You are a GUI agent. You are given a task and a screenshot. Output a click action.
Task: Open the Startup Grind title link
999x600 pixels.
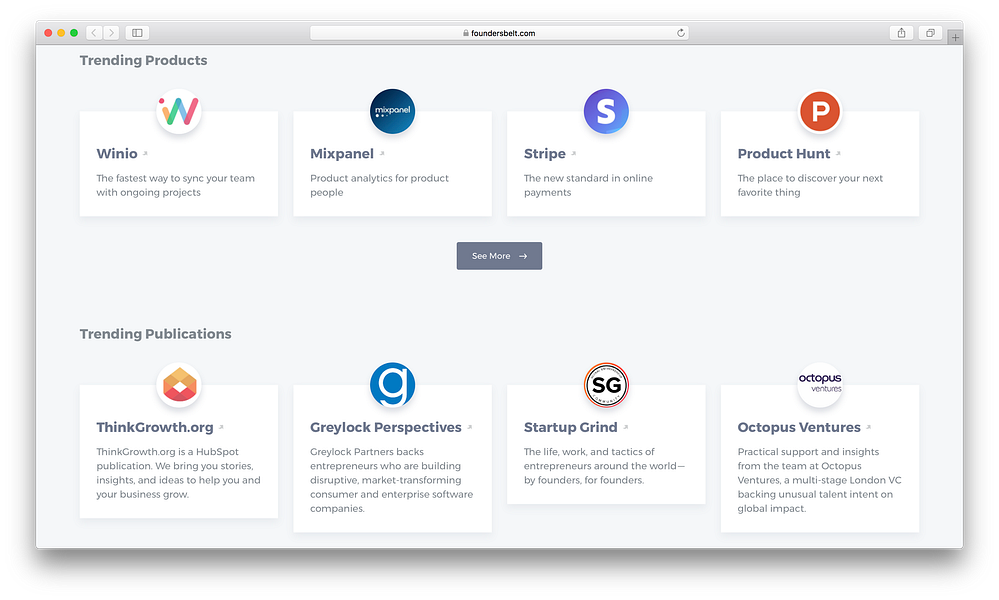571,427
